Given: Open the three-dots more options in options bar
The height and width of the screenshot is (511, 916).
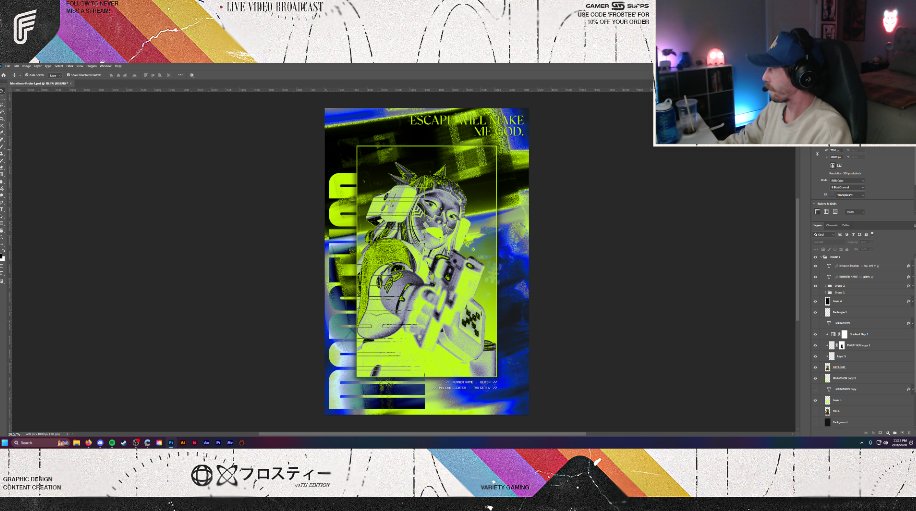Looking at the screenshot, I should 181,75.
